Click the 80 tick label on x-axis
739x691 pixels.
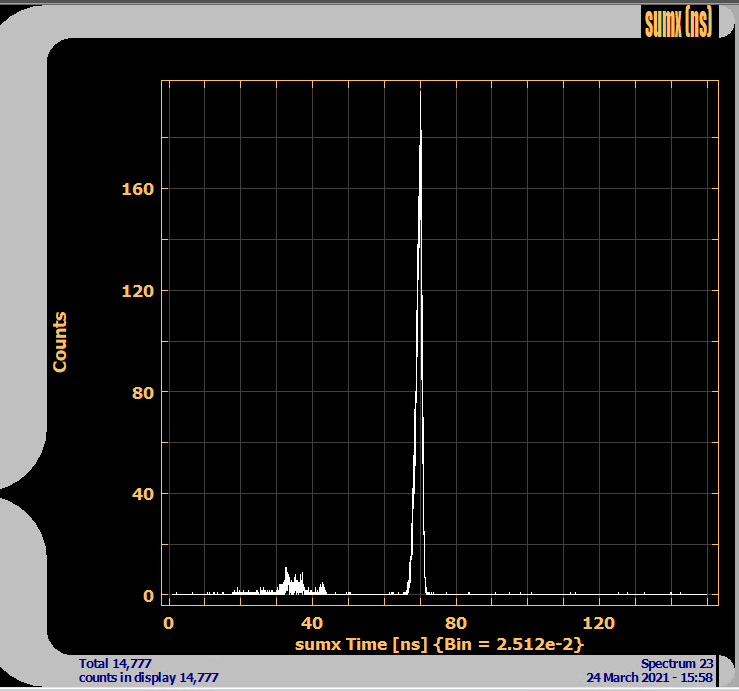[x=457, y=623]
